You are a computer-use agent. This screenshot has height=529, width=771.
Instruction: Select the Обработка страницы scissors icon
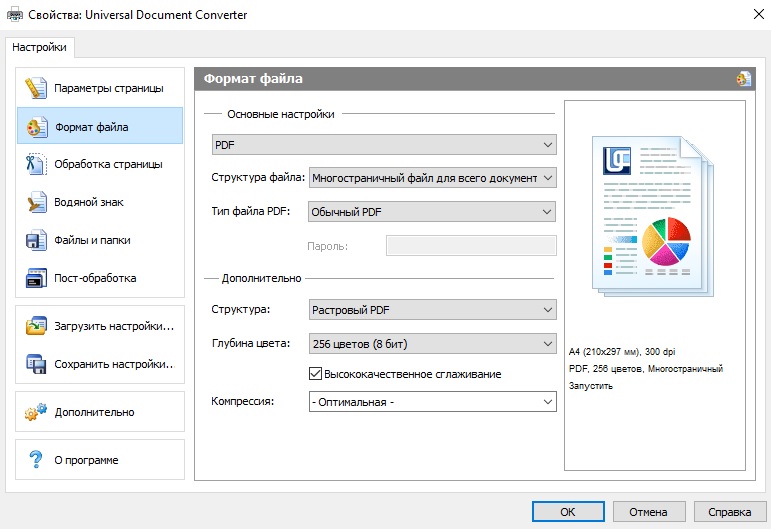tap(37, 164)
